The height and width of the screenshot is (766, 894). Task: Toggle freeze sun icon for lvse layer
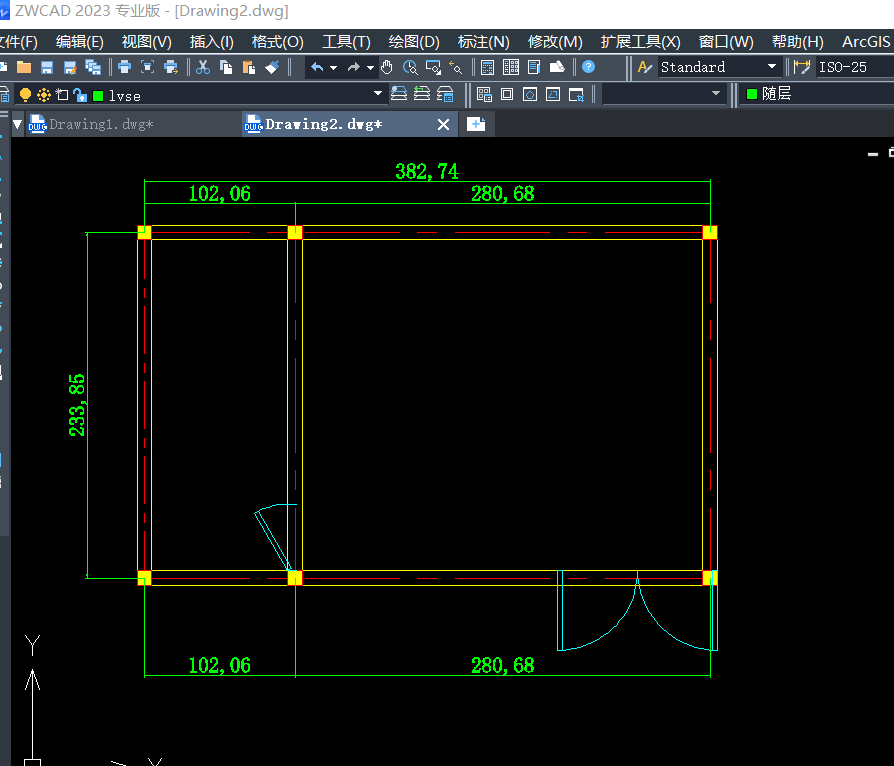point(43,95)
